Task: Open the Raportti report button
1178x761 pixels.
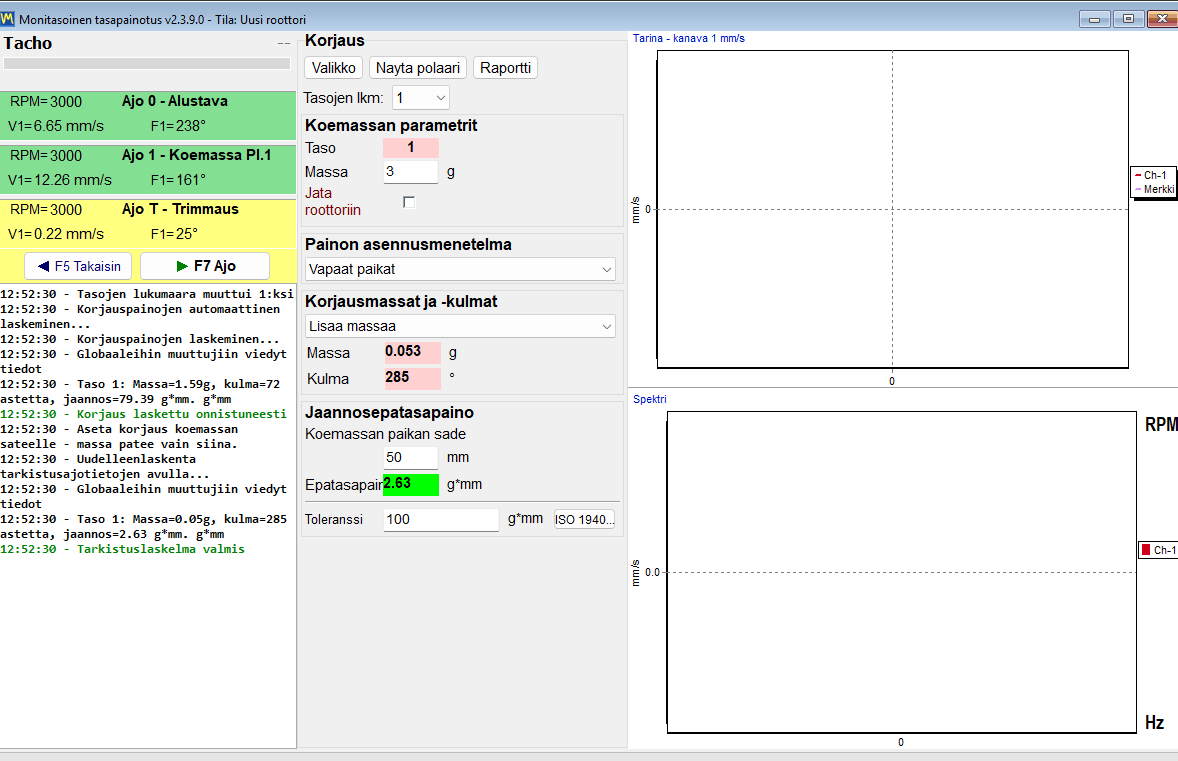Action: tap(506, 68)
